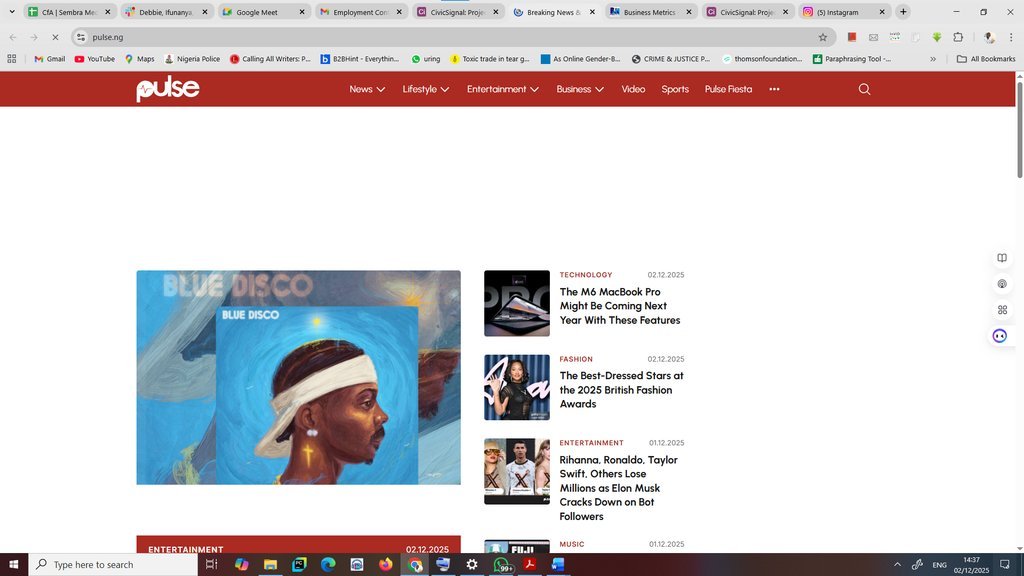Switch to the Instagram tab
1024x576 pixels.
coord(844,12)
